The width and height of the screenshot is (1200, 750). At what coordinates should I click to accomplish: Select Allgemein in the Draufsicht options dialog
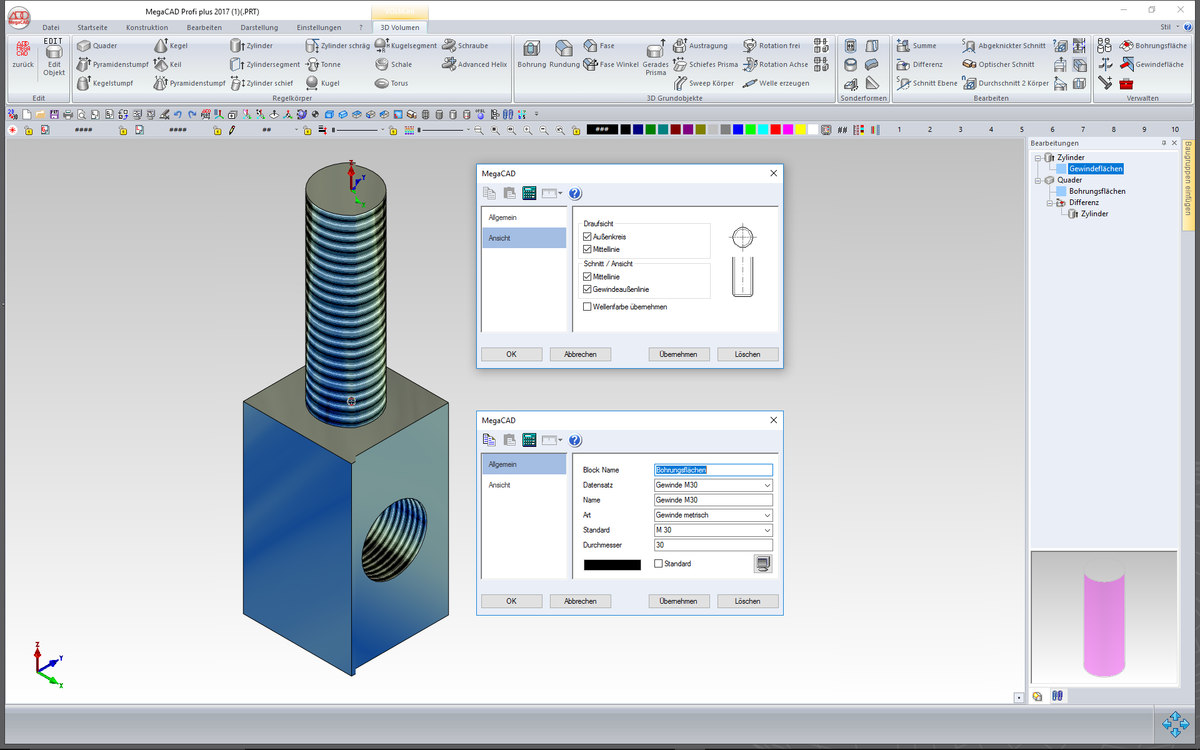(524, 217)
